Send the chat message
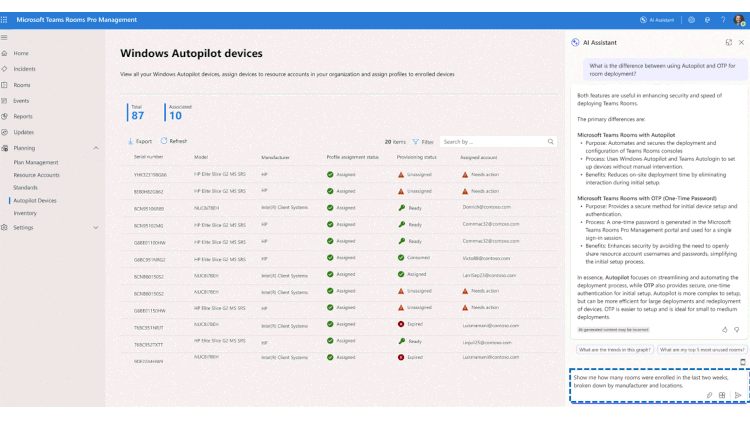 coord(738,395)
